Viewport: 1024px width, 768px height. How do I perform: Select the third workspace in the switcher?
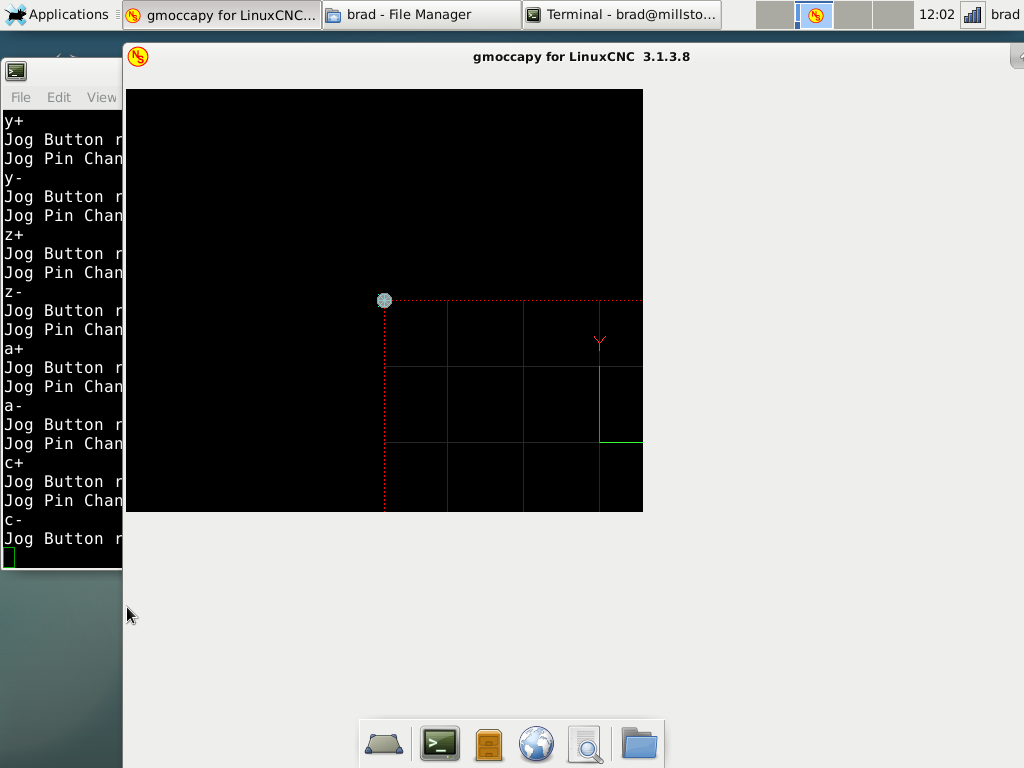[x=853, y=15]
